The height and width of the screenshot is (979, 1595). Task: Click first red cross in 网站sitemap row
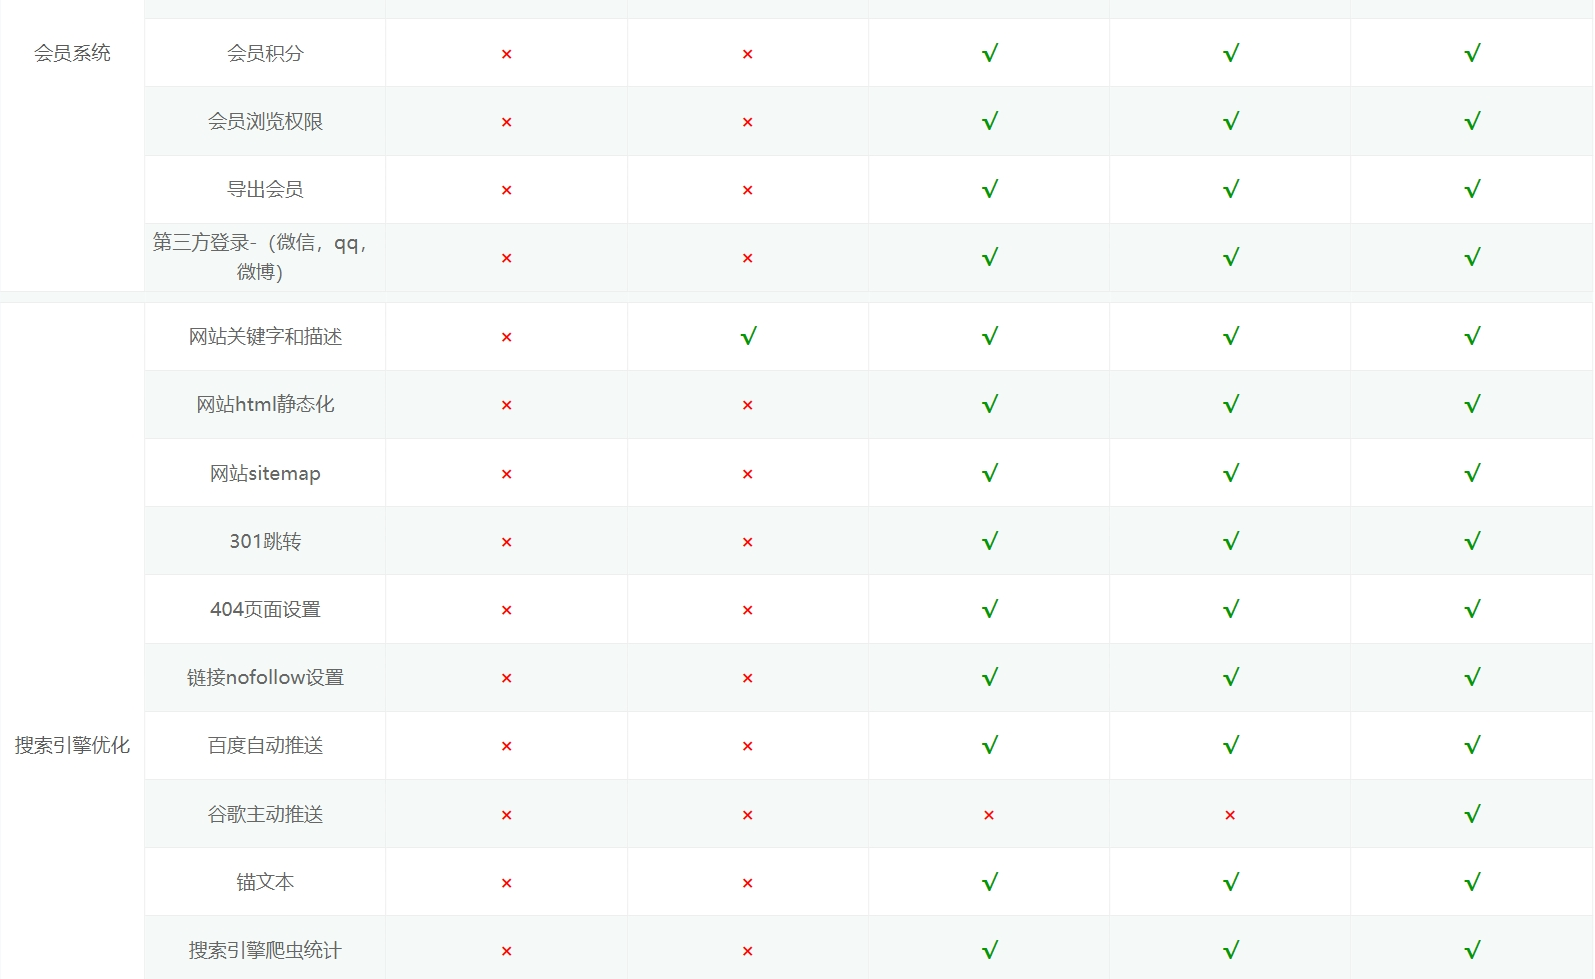[x=506, y=474]
